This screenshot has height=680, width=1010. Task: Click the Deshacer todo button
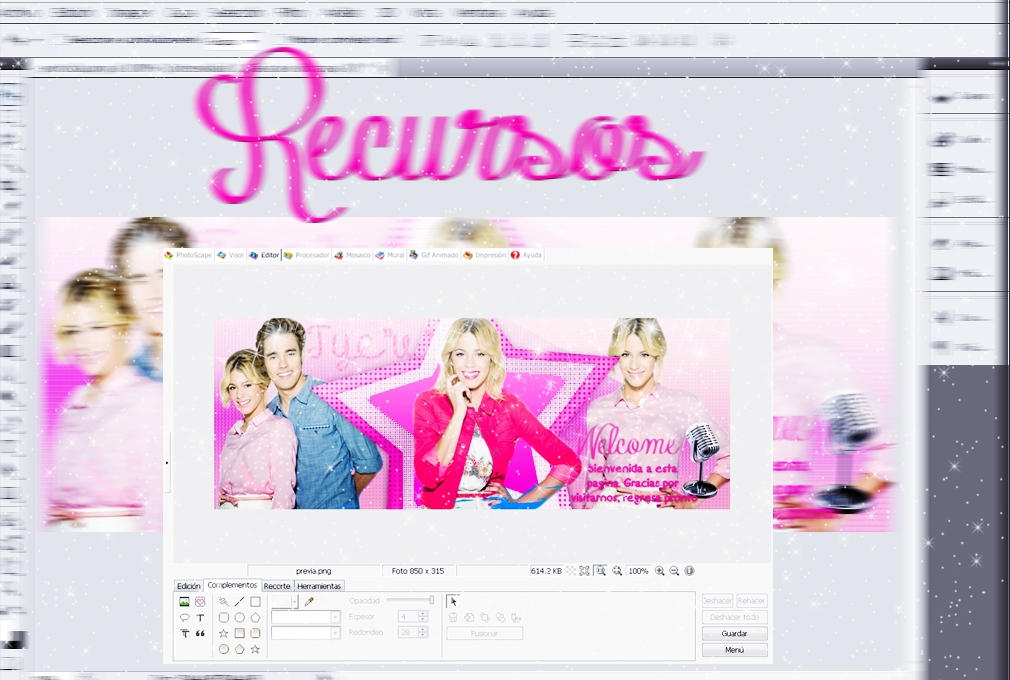[x=734, y=617]
